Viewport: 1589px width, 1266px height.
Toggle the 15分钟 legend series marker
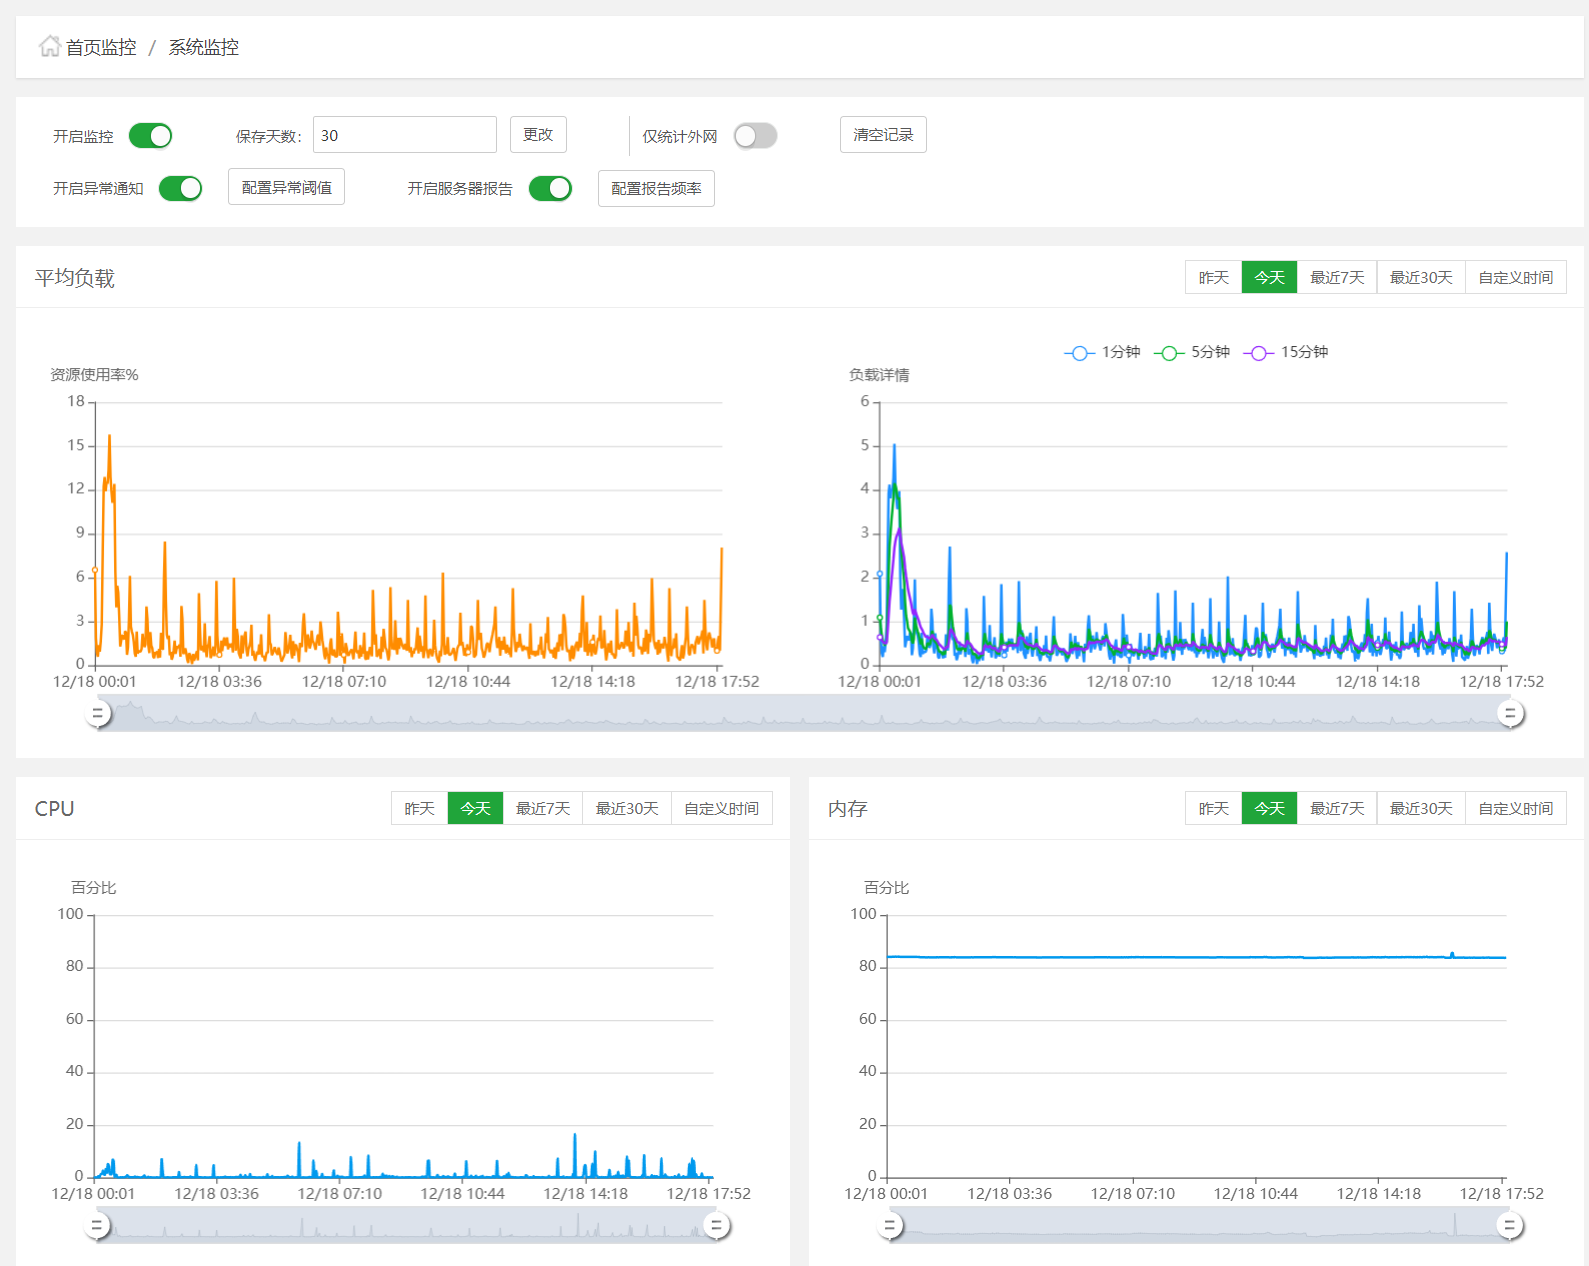[1258, 353]
